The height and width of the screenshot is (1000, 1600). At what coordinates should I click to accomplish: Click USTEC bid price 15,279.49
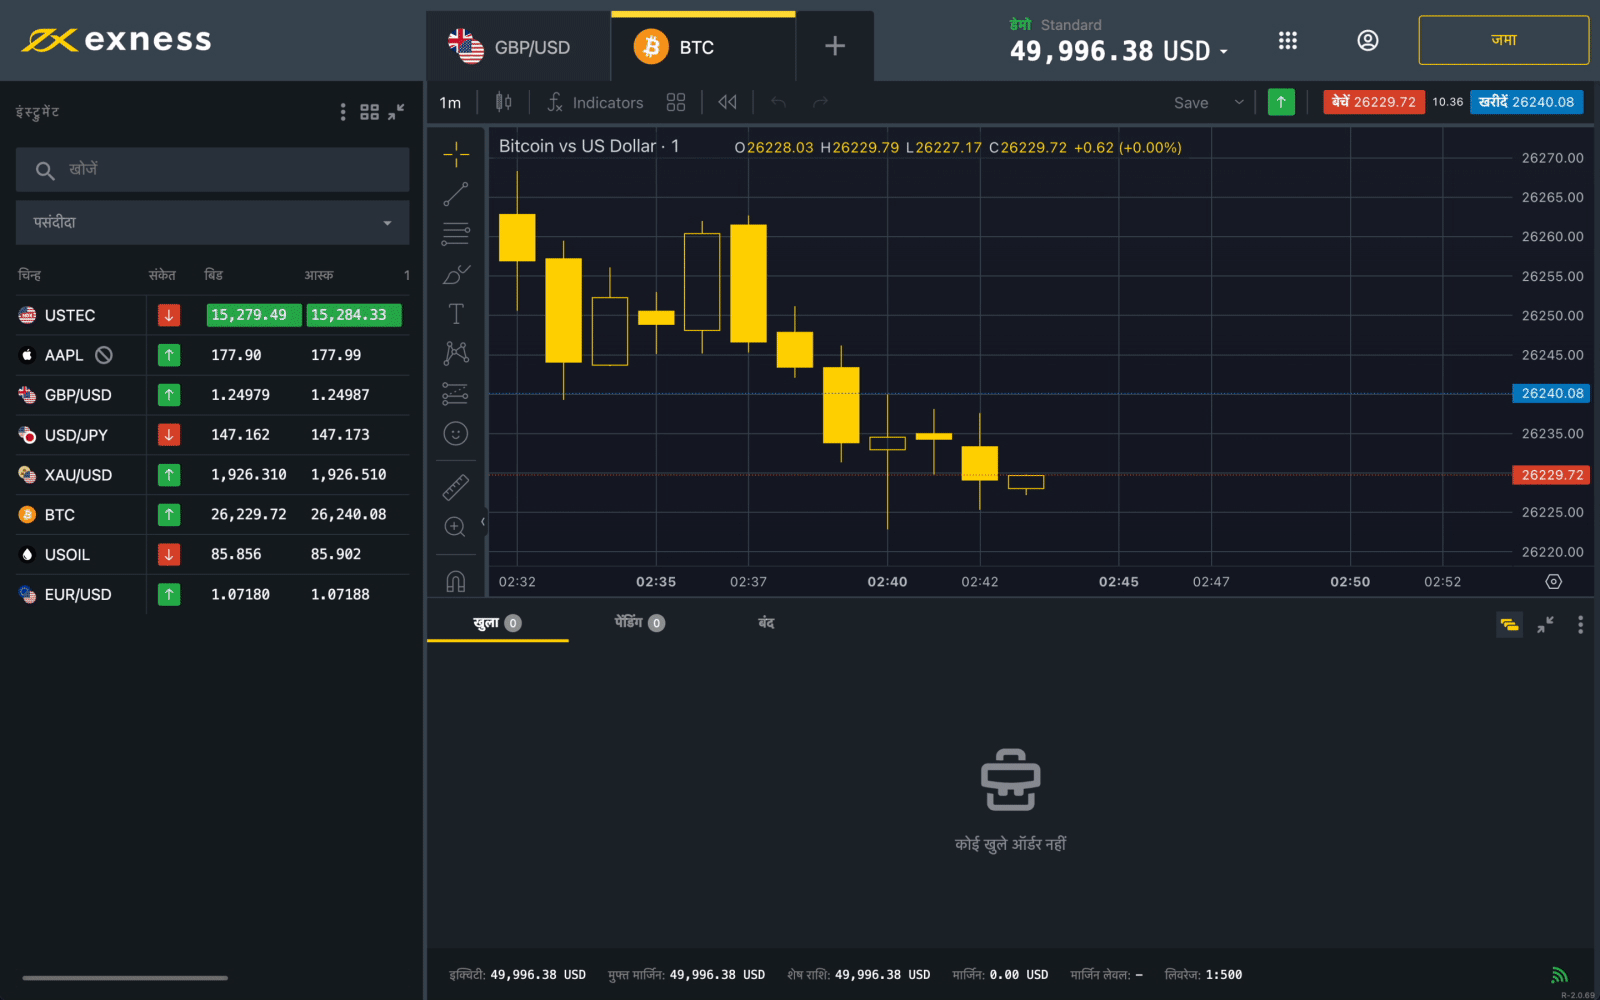pyautogui.click(x=253, y=315)
